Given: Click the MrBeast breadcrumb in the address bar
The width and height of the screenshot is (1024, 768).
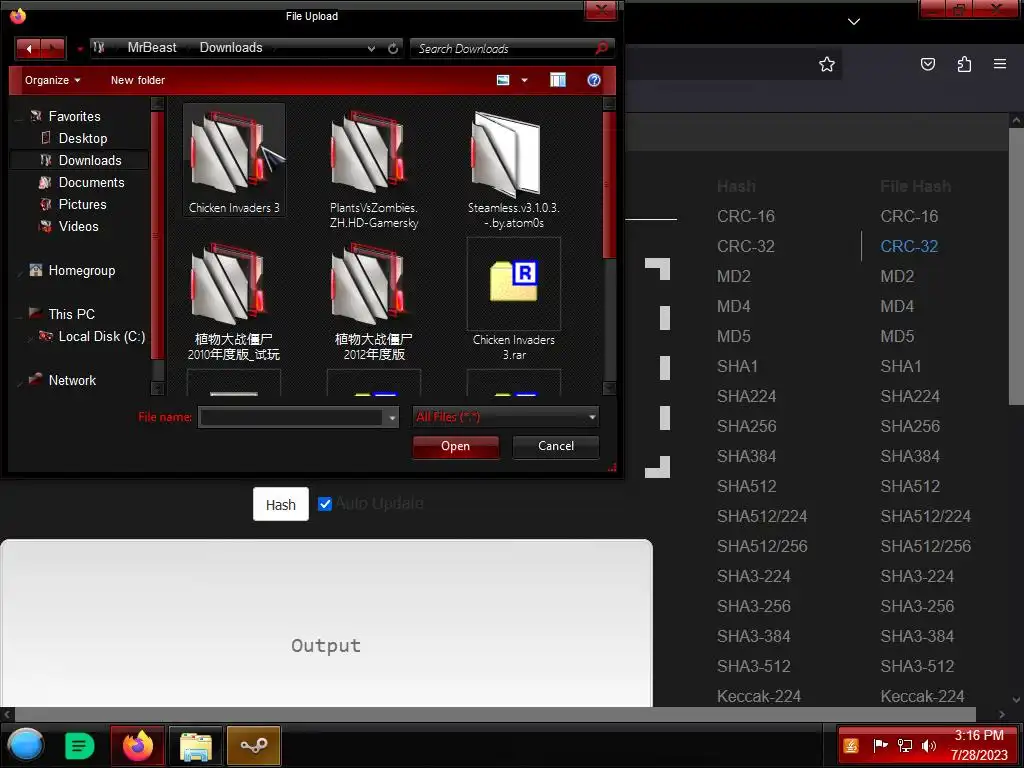Looking at the screenshot, I should 152,48.
